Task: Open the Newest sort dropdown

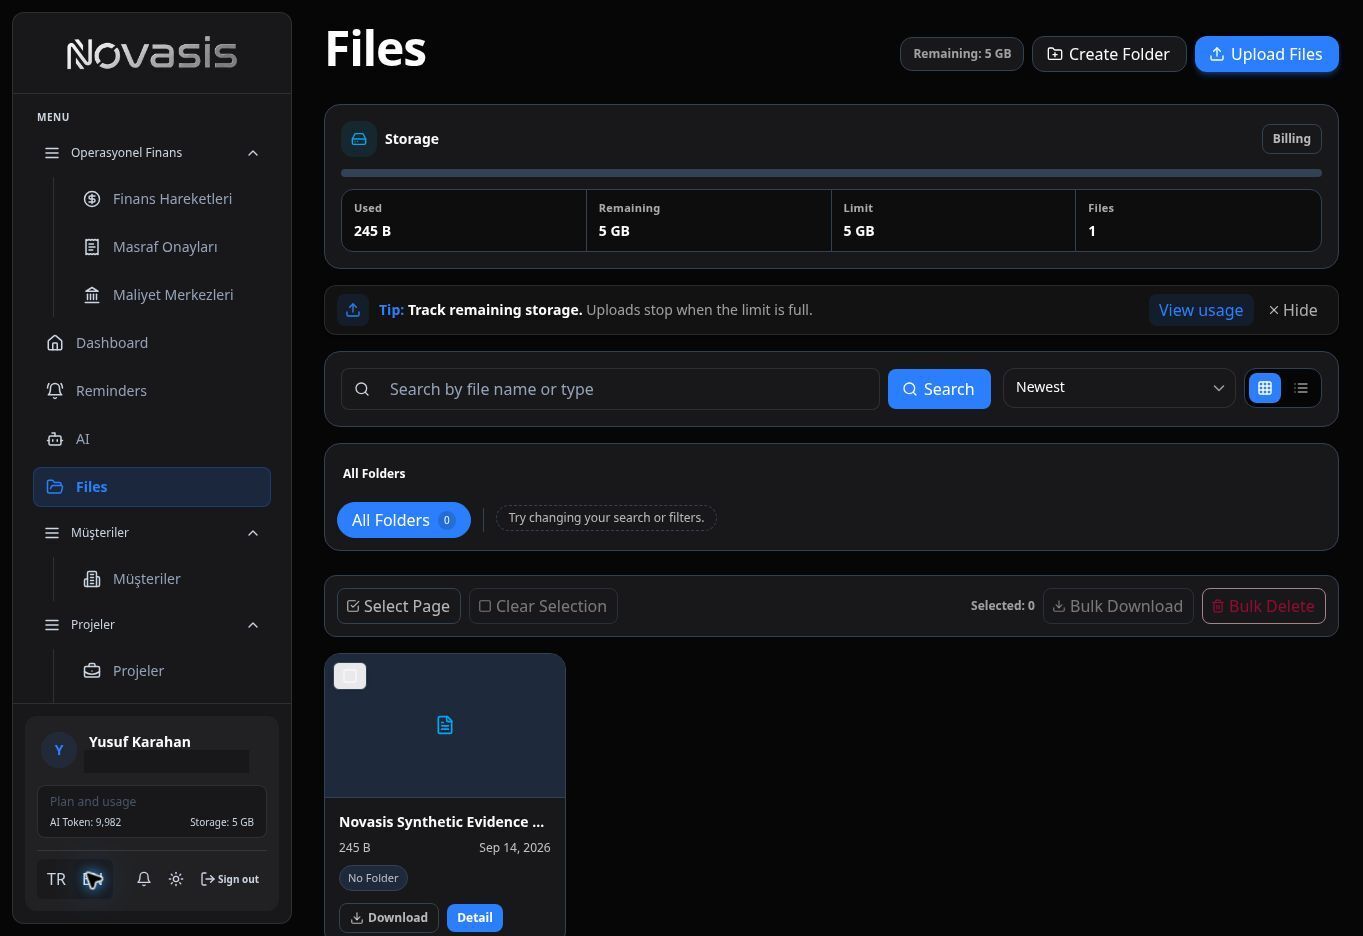Action: tap(1119, 388)
